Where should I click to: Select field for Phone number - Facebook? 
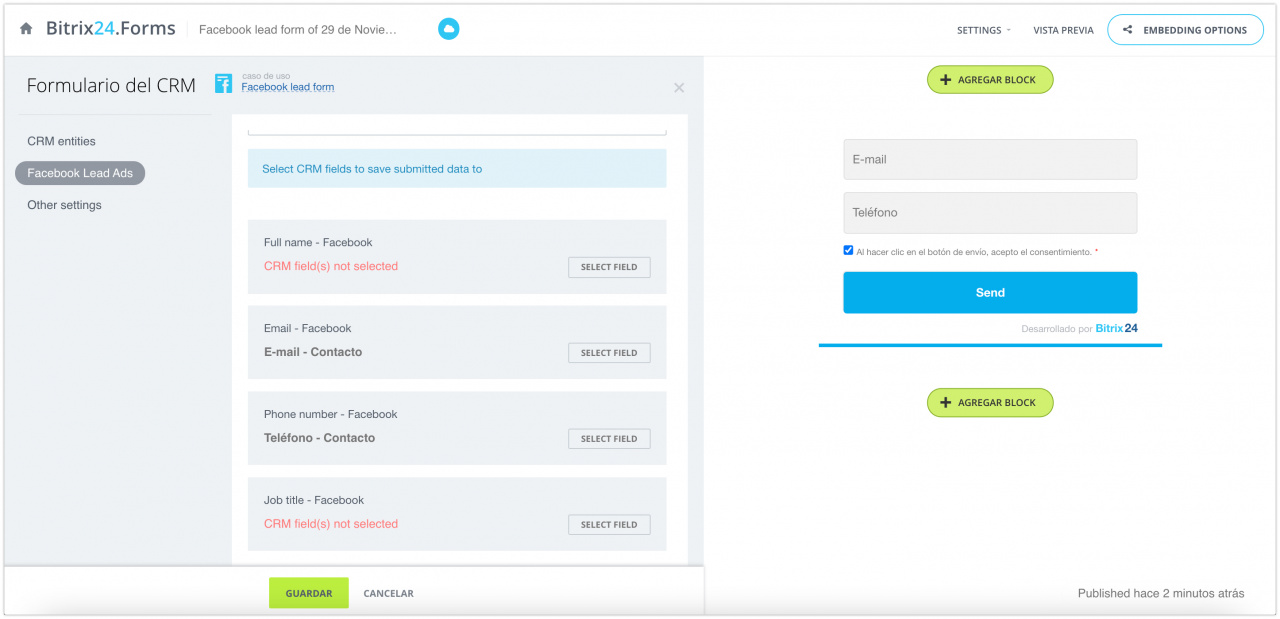609,439
